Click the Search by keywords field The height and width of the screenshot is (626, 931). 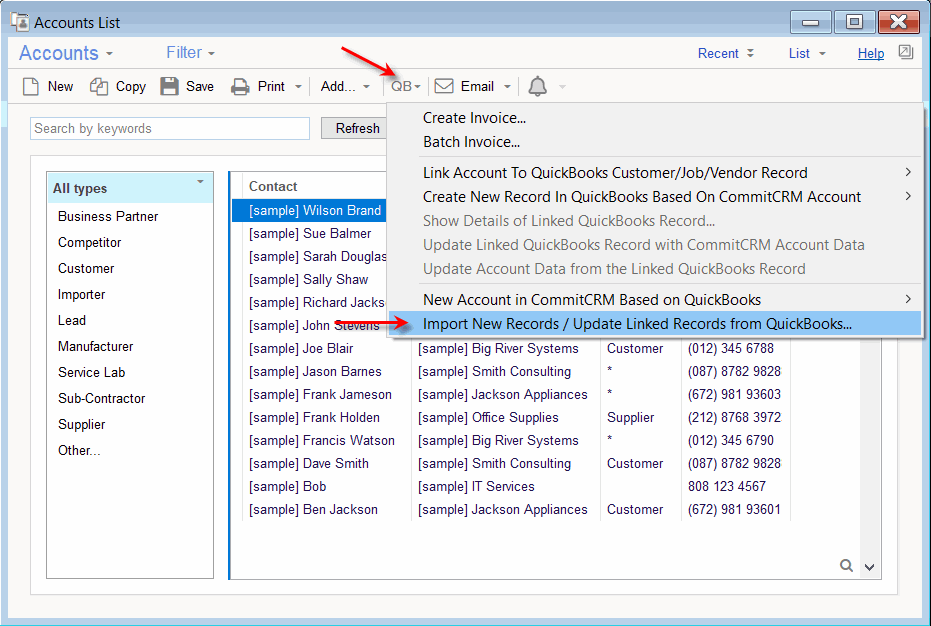(x=170, y=129)
